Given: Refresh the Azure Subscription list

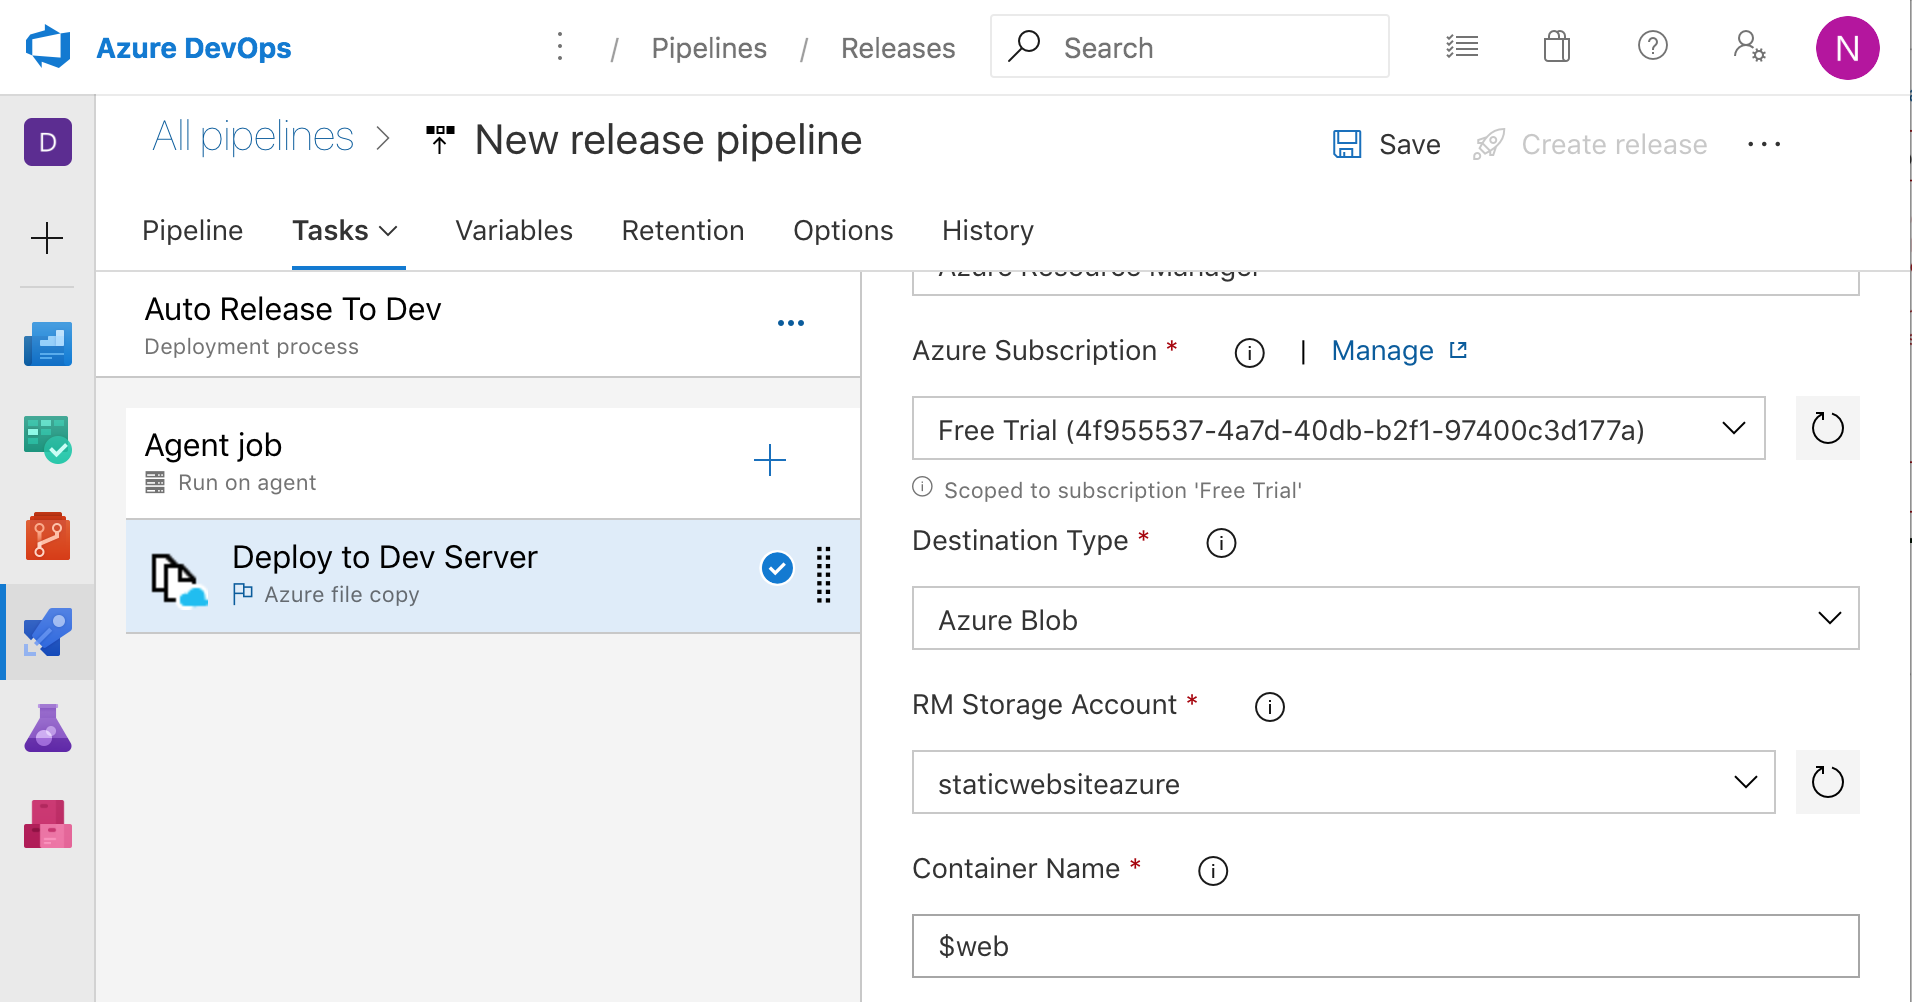Looking at the screenshot, I should click(x=1827, y=428).
